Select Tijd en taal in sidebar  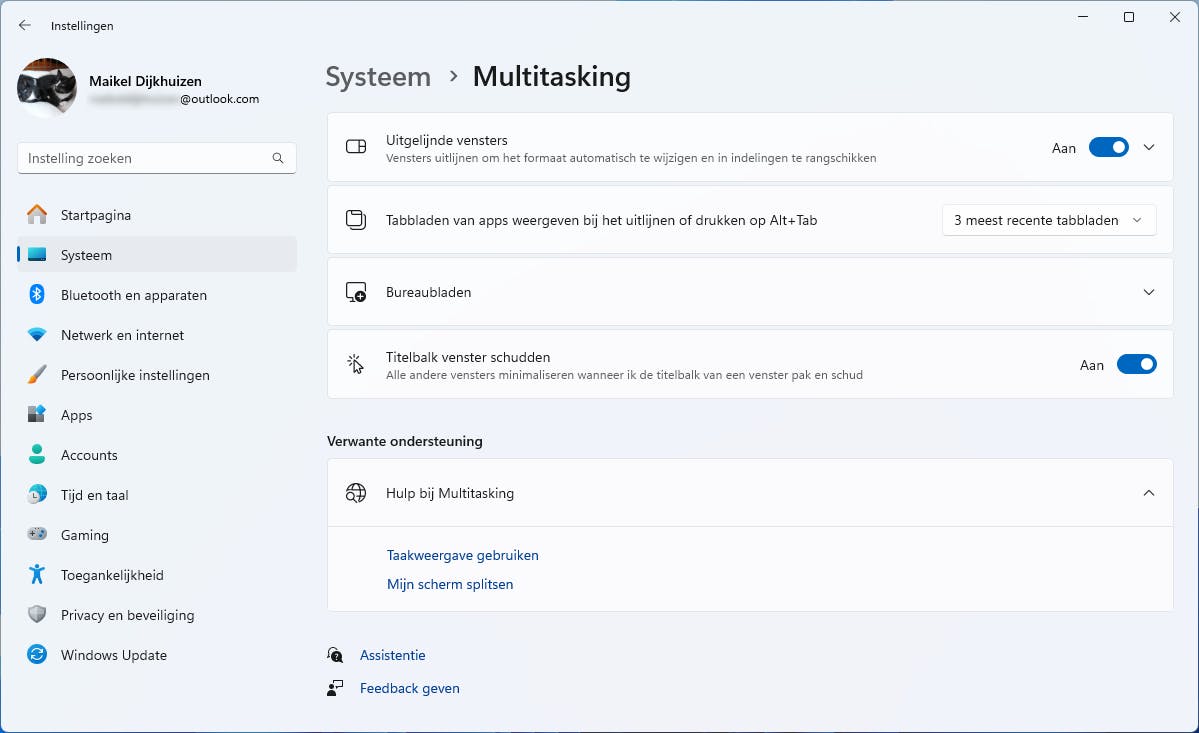95,495
